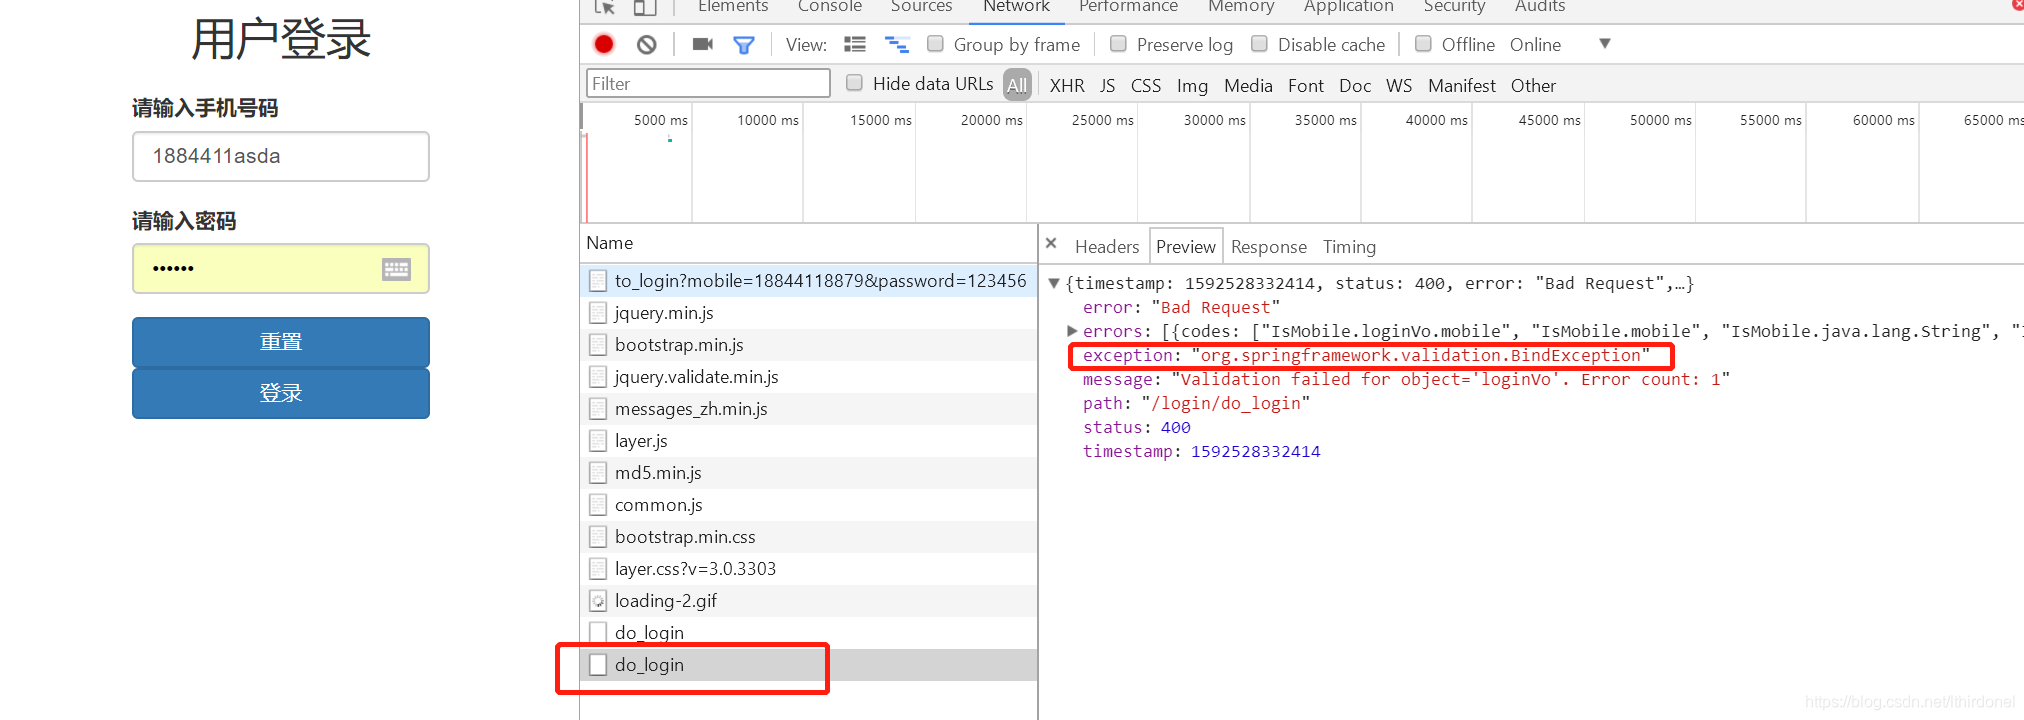Switch to the Console tab
The image size is (2024, 720).
pos(829,7)
